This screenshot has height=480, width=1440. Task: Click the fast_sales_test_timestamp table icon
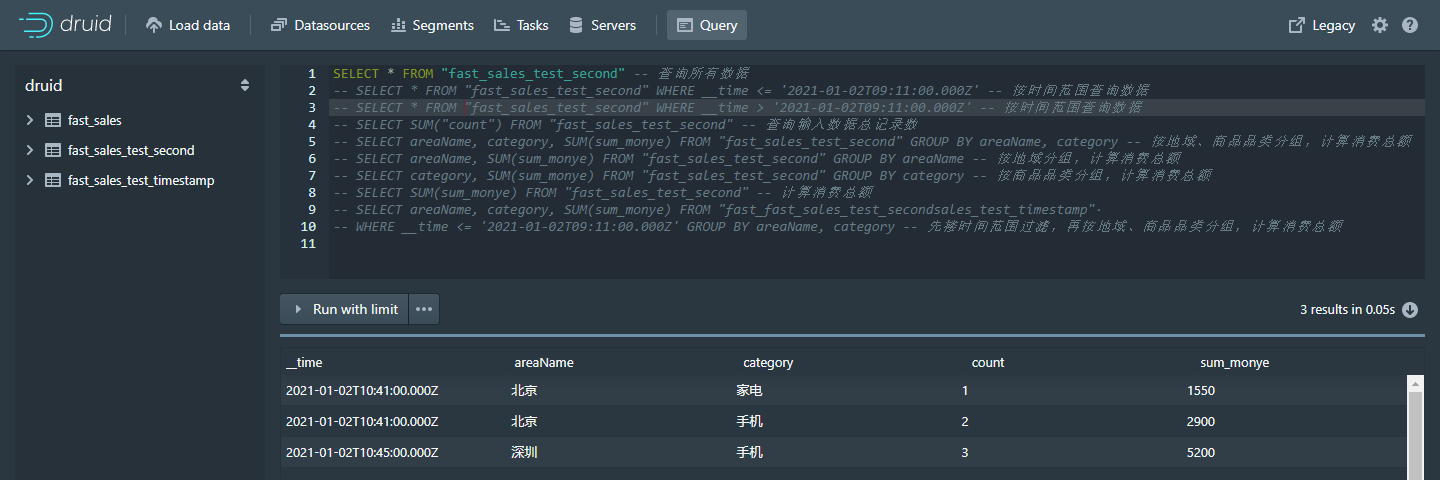coord(53,180)
